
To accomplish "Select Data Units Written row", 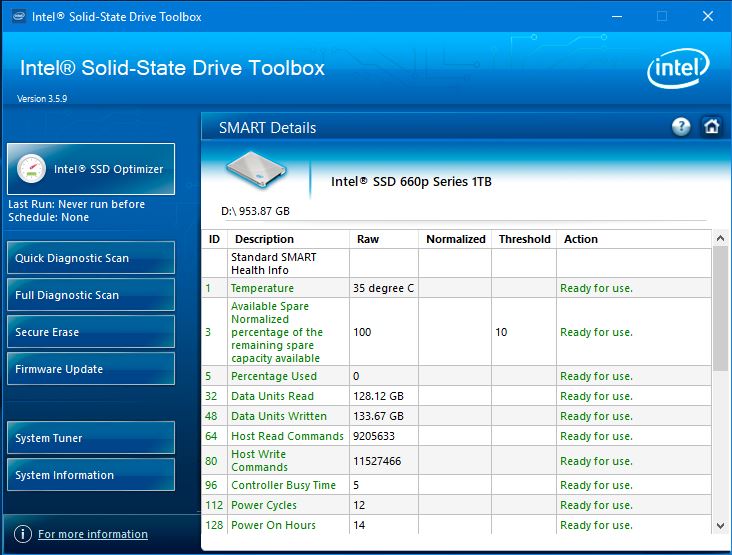I will [457, 416].
